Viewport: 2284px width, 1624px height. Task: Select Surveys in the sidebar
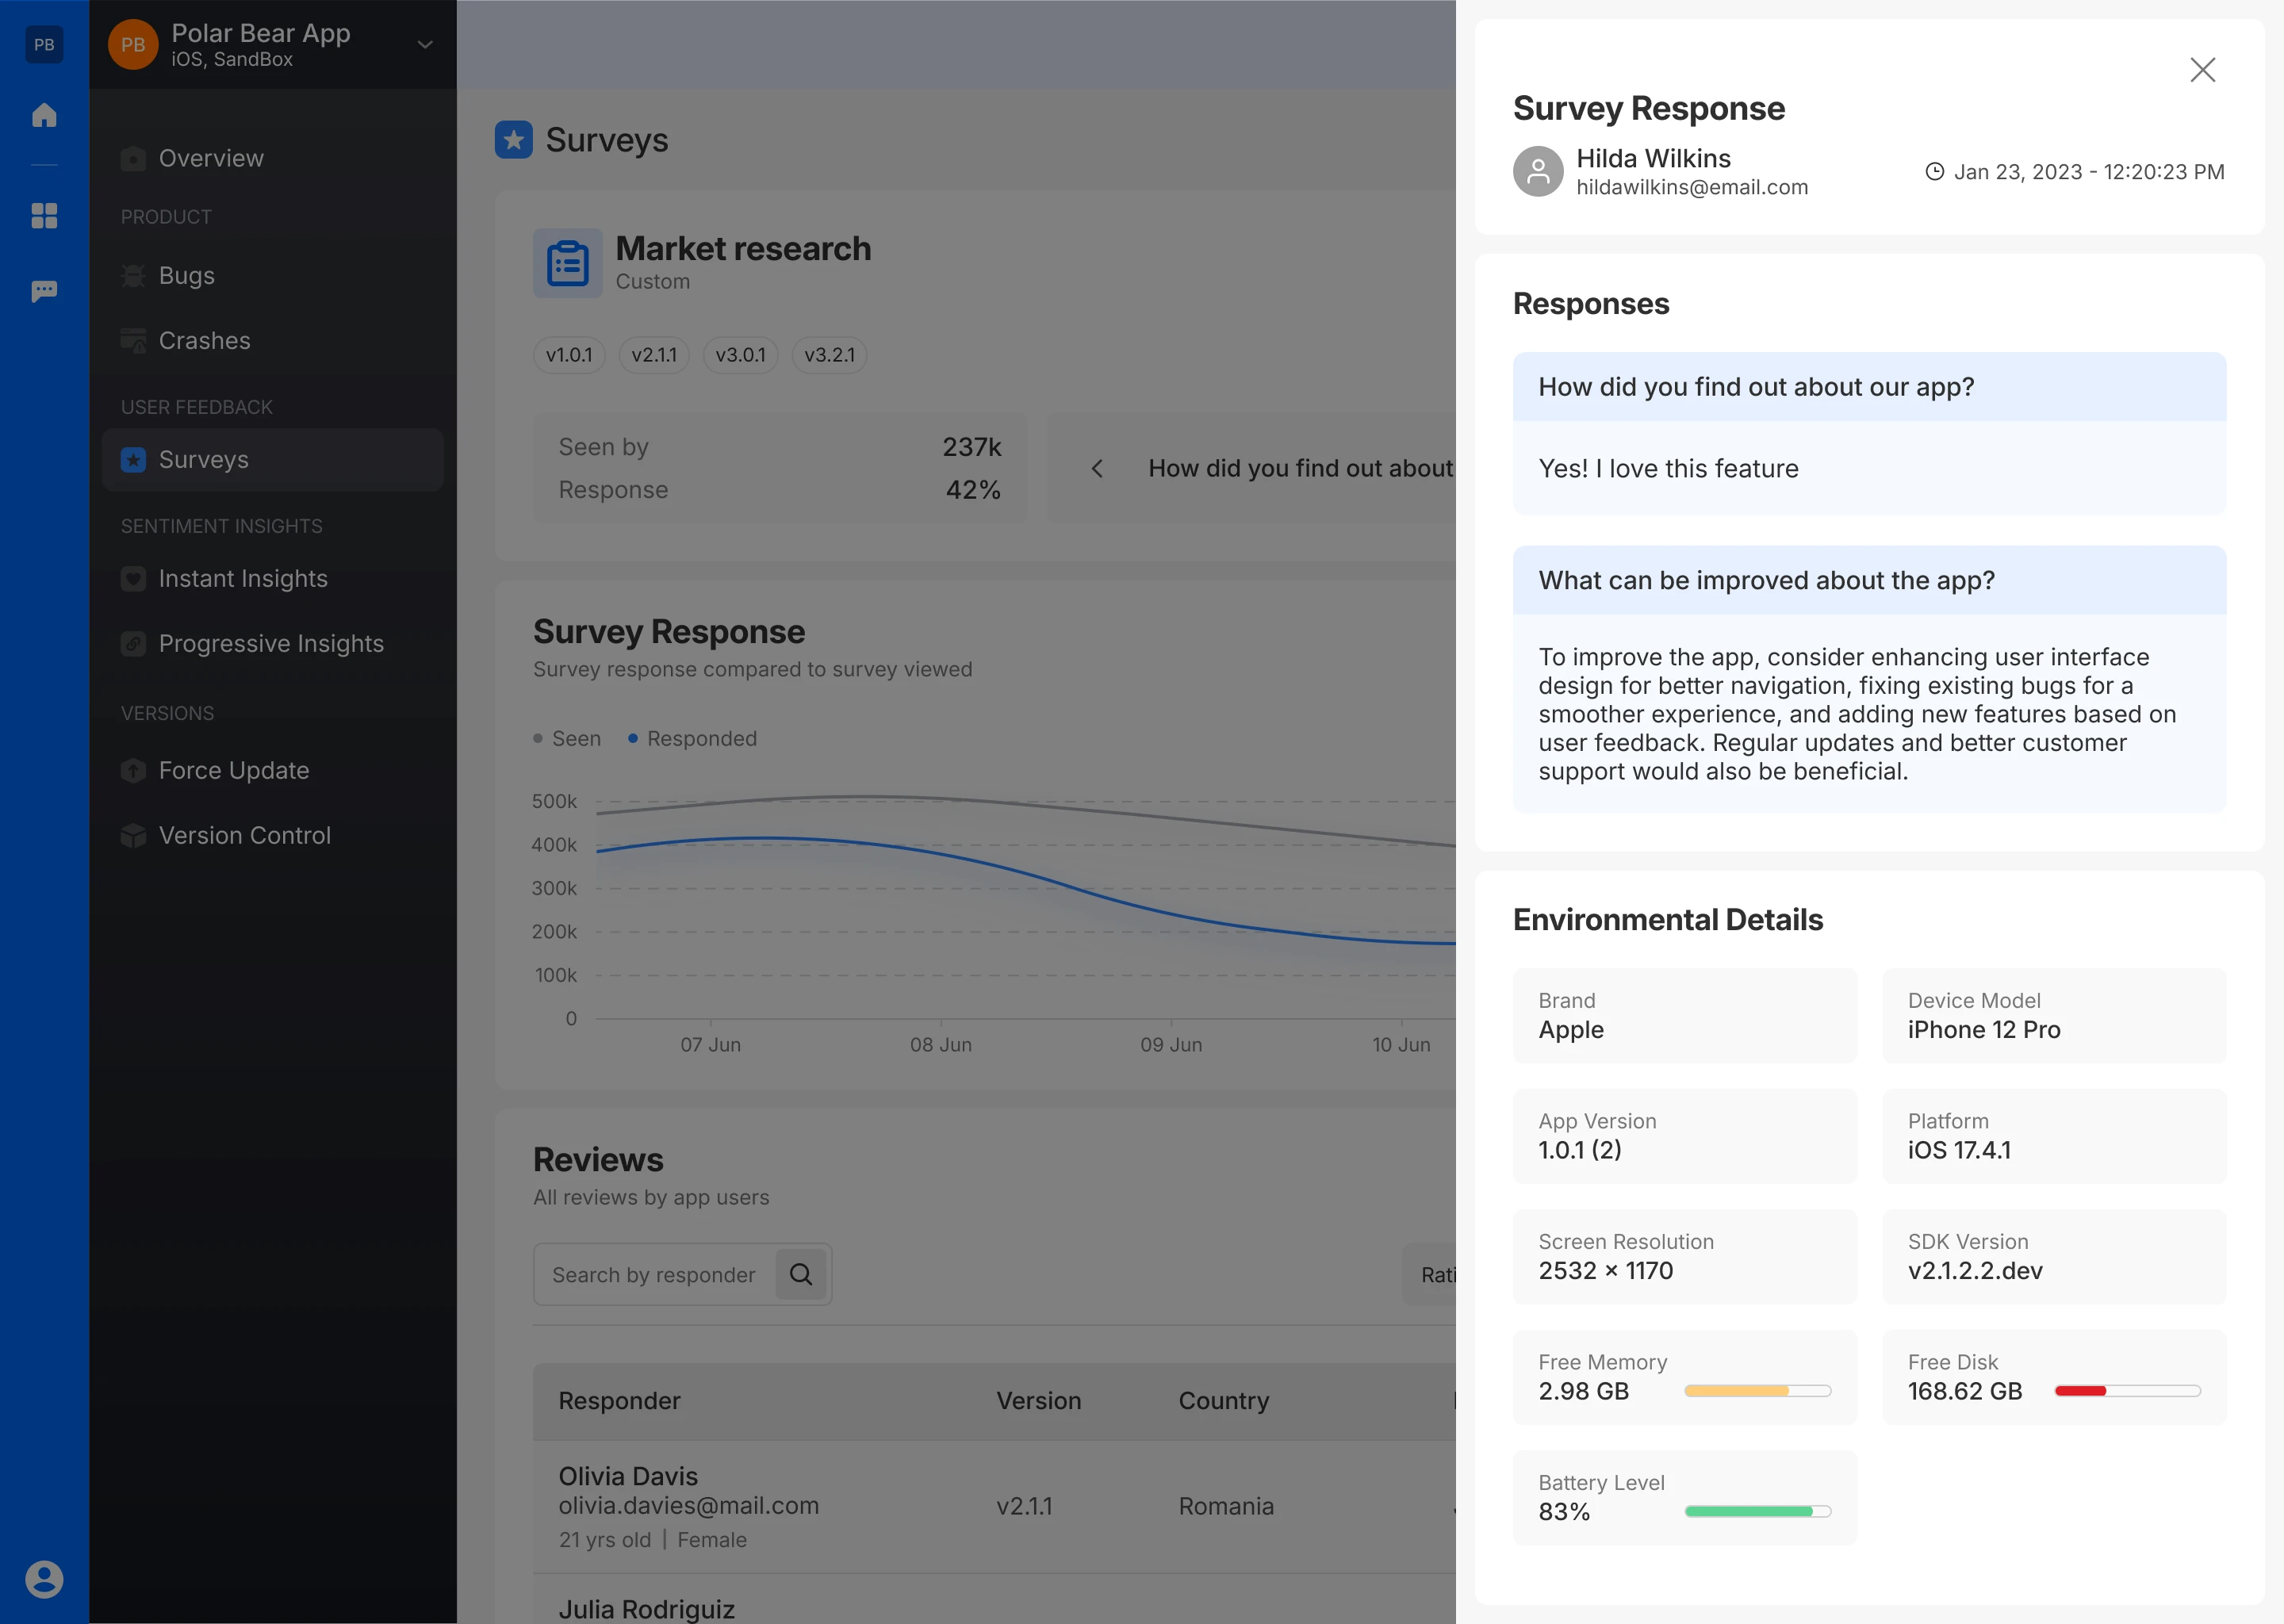click(273, 459)
